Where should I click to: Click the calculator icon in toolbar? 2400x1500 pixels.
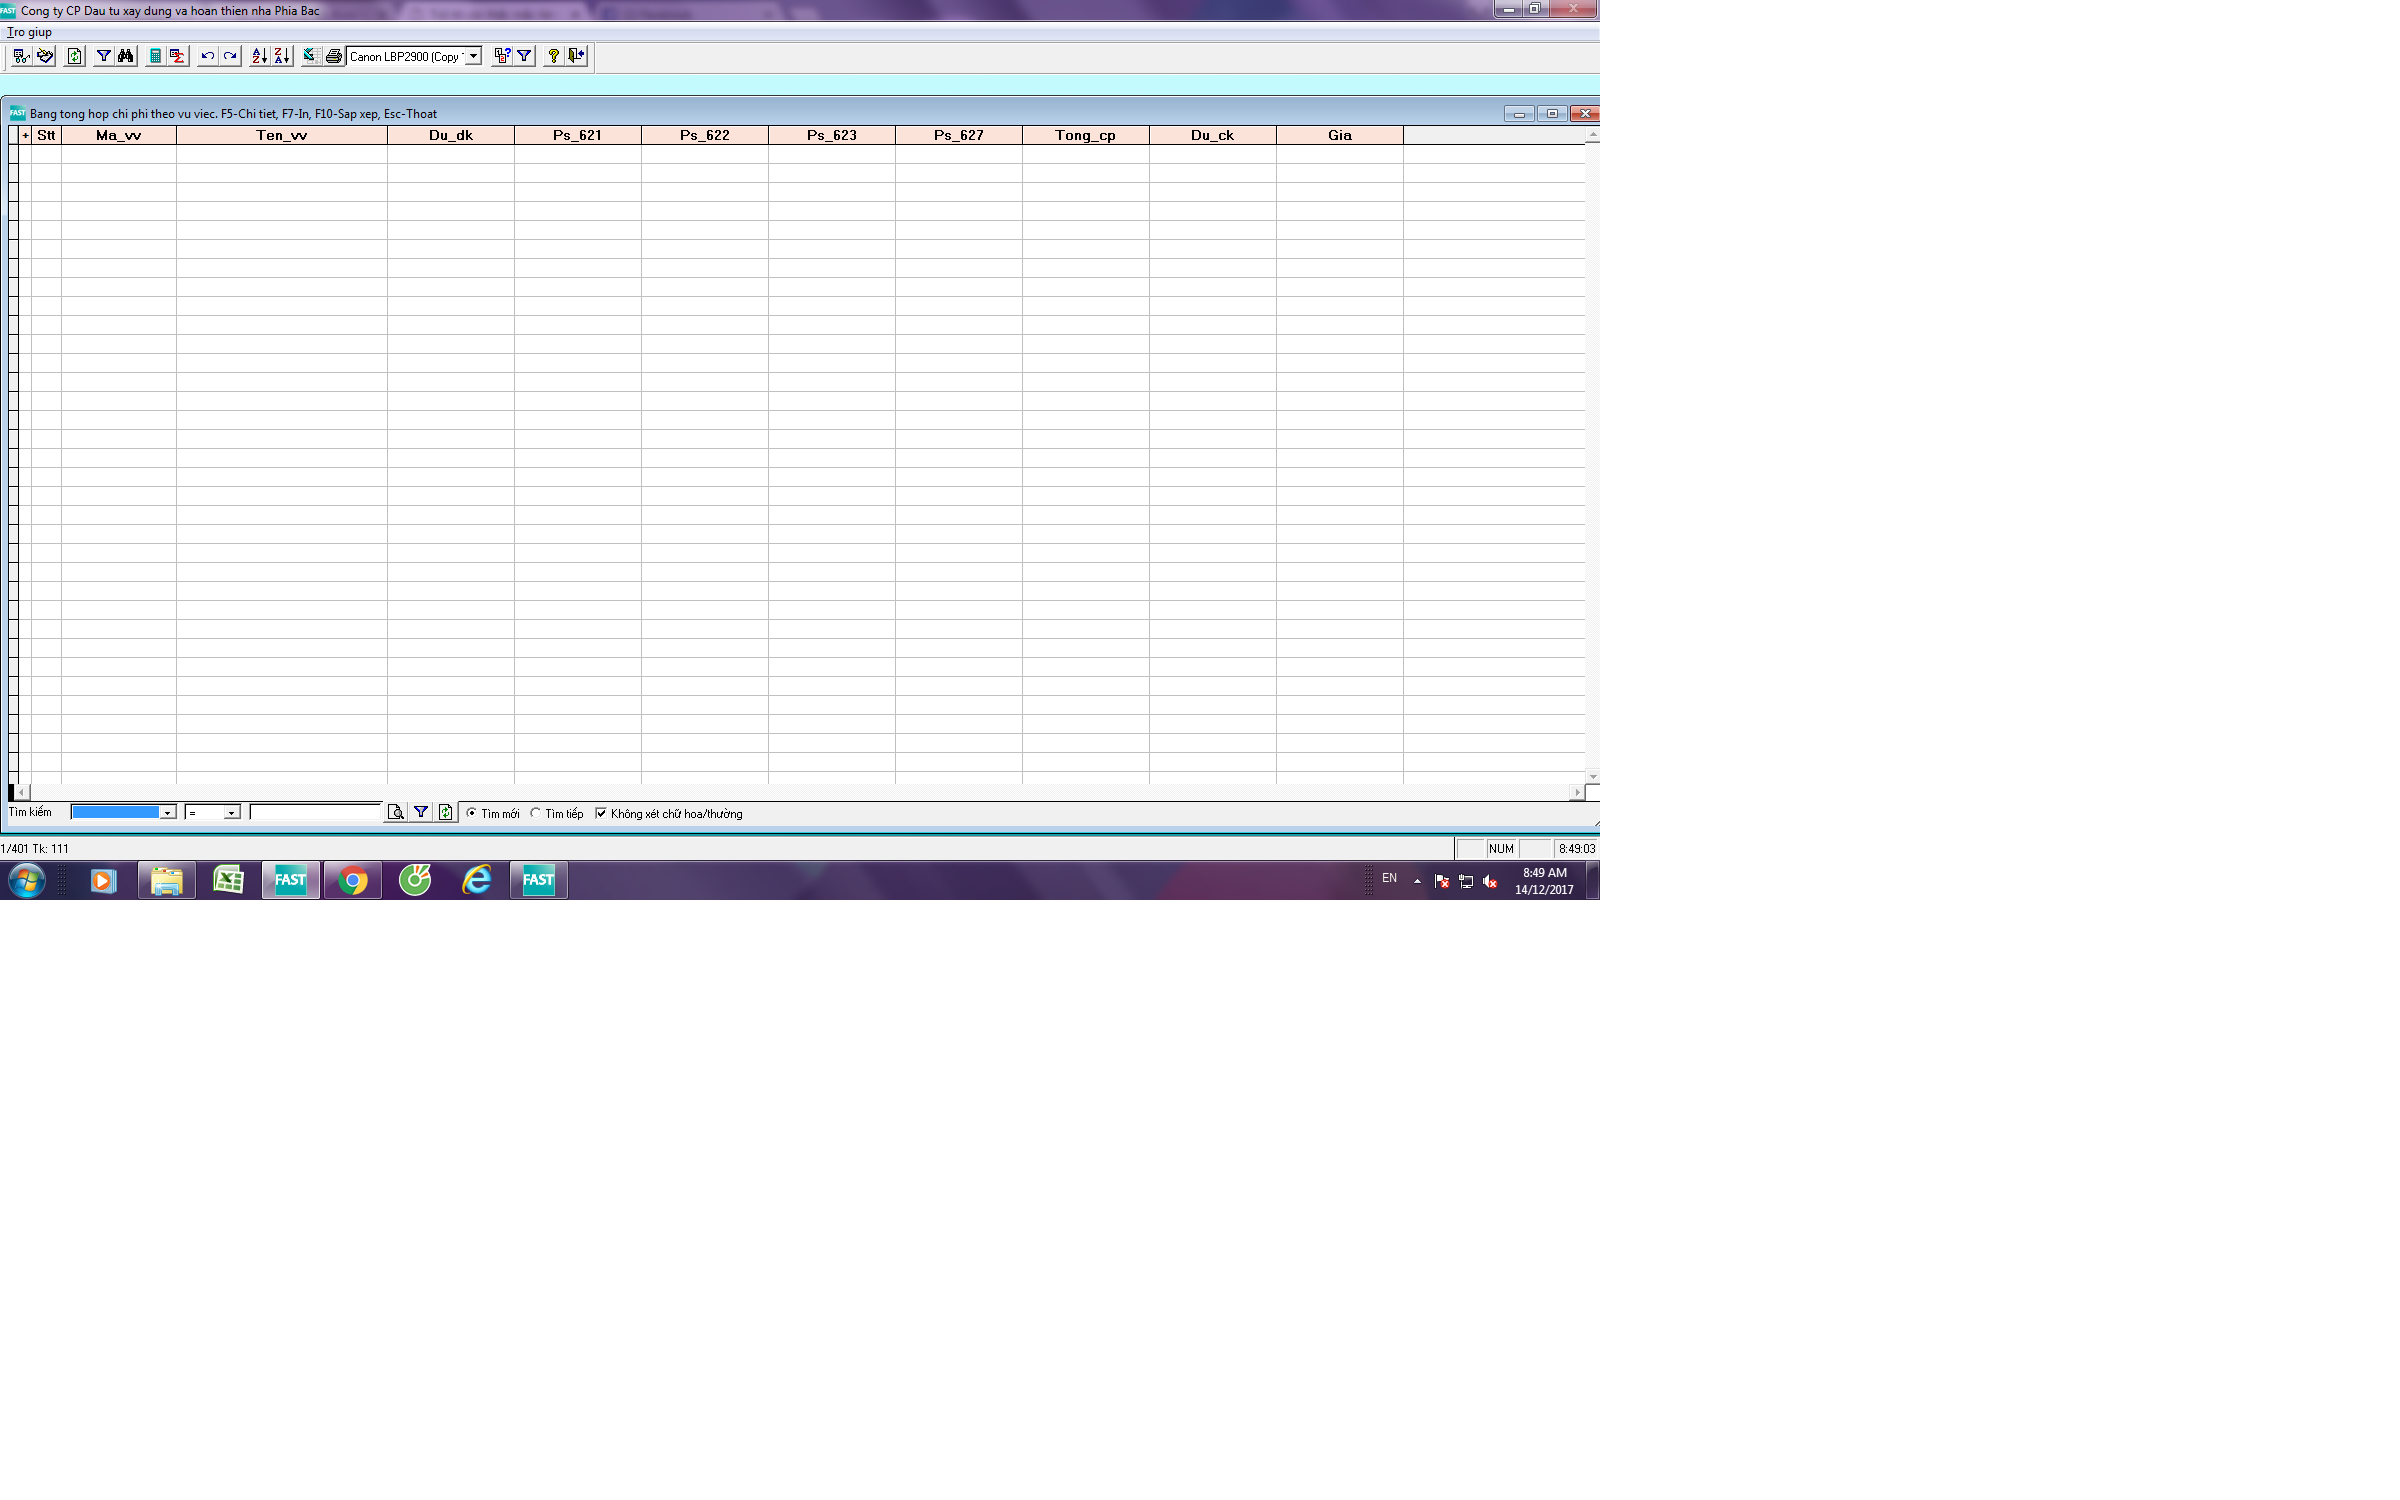(155, 56)
